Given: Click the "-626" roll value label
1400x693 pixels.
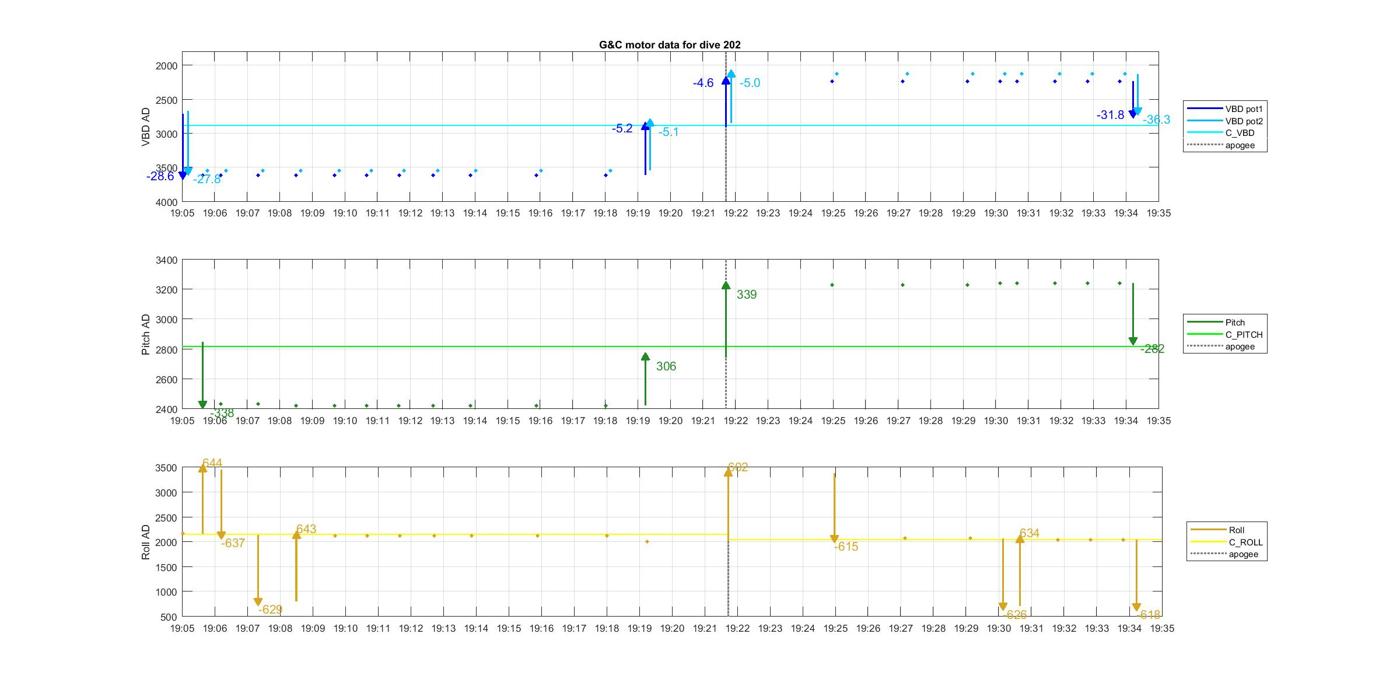Looking at the screenshot, I should coord(1015,614).
